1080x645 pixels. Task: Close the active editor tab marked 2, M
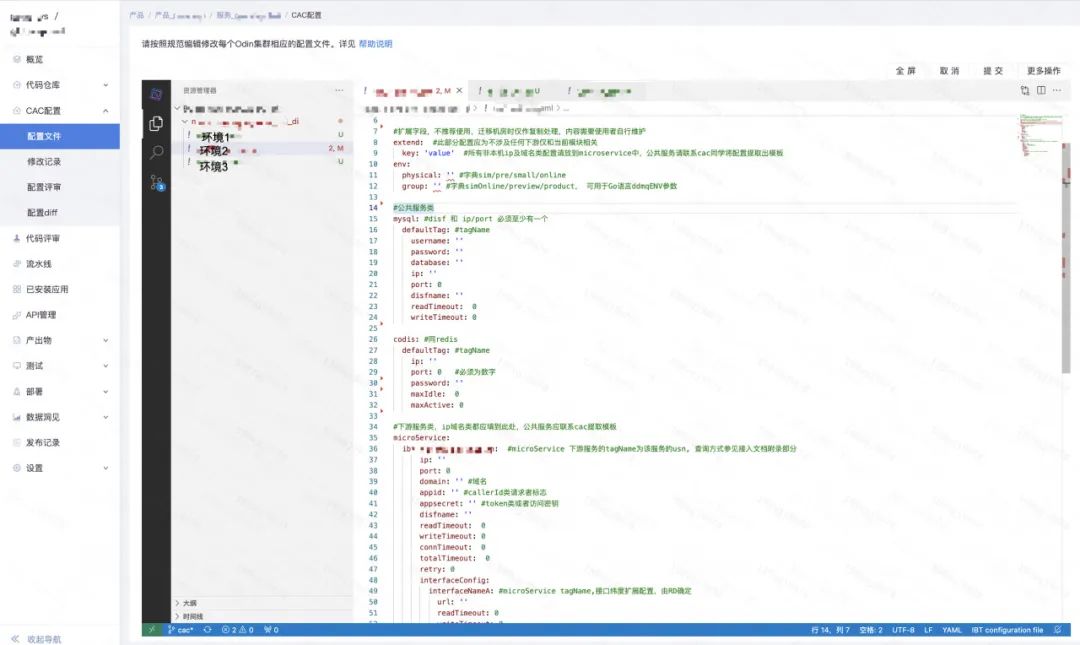click(459, 90)
